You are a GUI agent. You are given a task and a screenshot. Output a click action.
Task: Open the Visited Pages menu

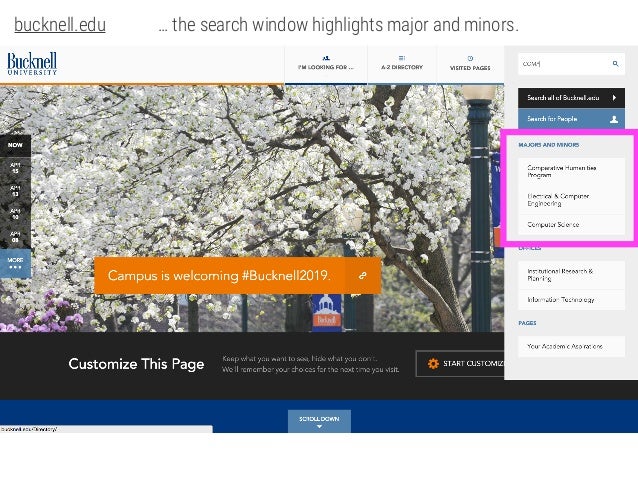pyautogui.click(x=470, y=64)
